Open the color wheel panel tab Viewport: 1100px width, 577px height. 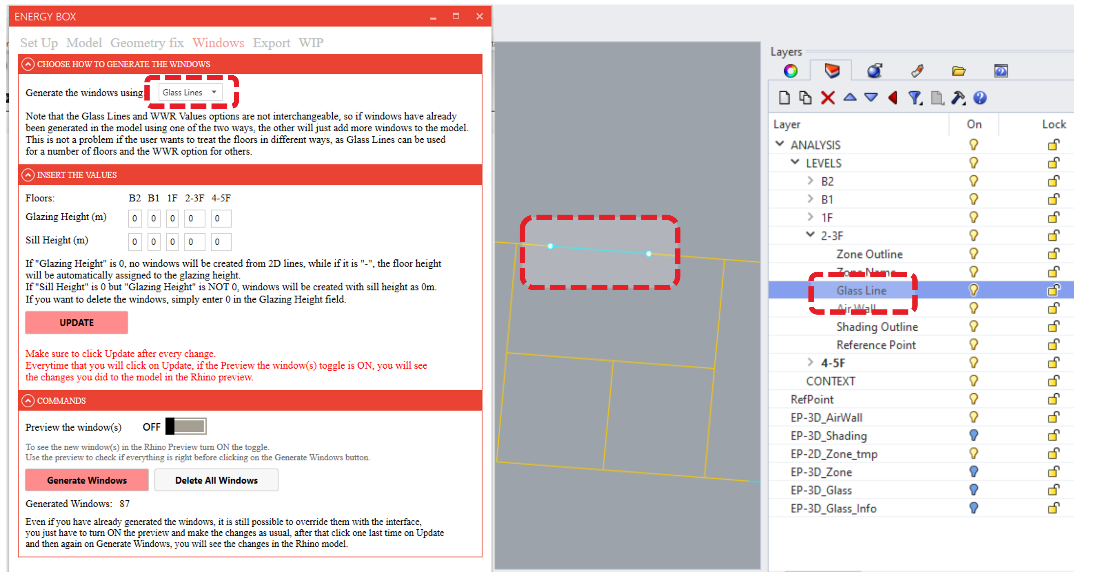tap(790, 71)
